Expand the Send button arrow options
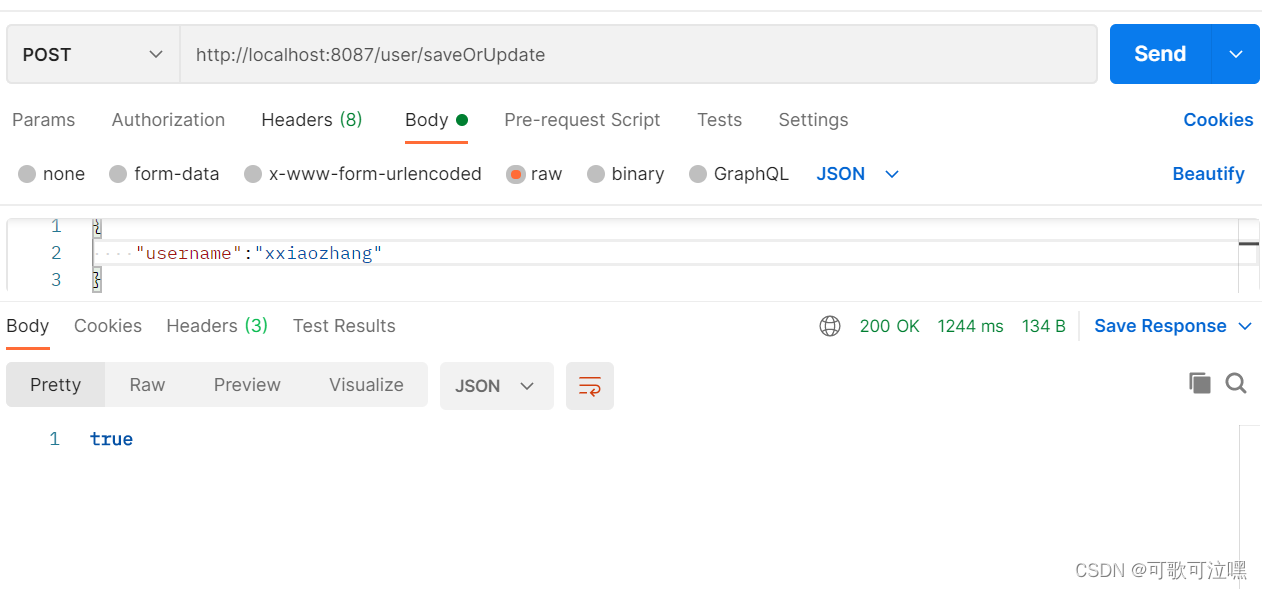The image size is (1262, 589). coord(1236,54)
